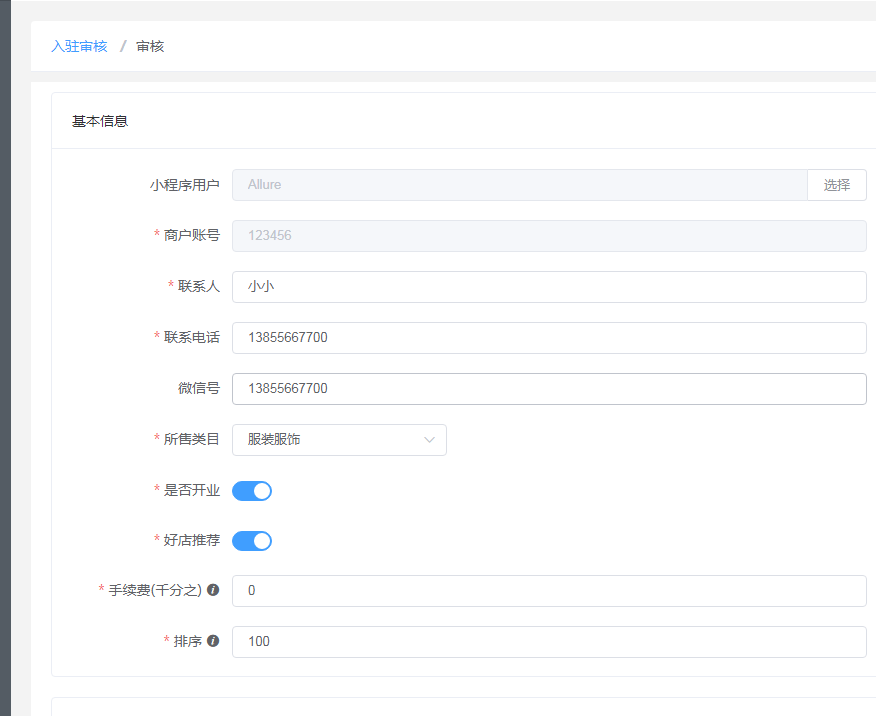This screenshot has width=876, height=716.
Task: Click the 手续费(千分之) label
Action: (155, 590)
